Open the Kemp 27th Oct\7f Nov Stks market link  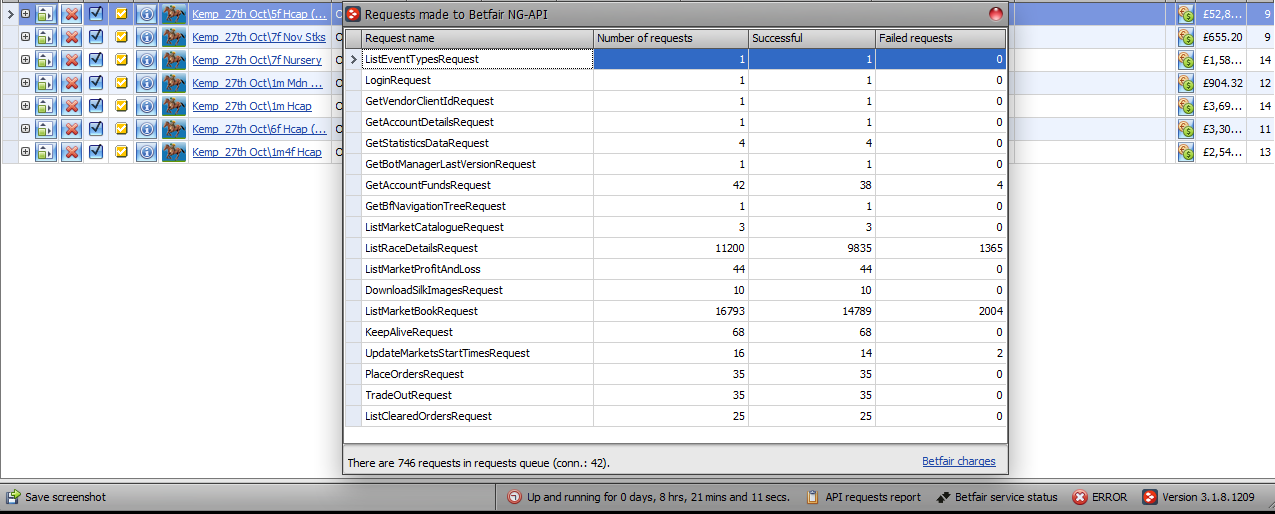[x=259, y=37]
